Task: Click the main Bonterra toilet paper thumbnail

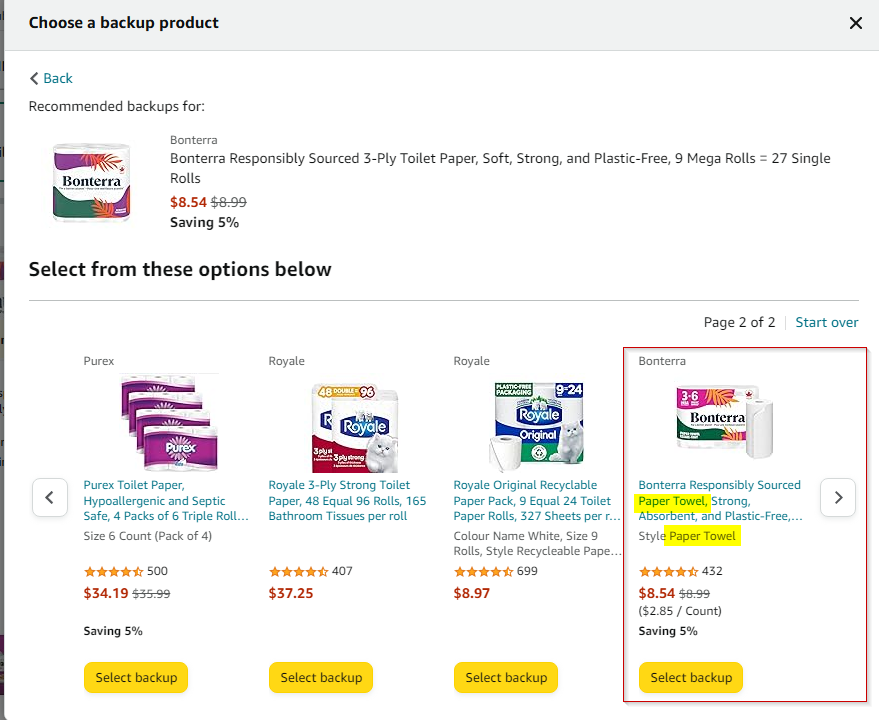Action: click(91, 181)
